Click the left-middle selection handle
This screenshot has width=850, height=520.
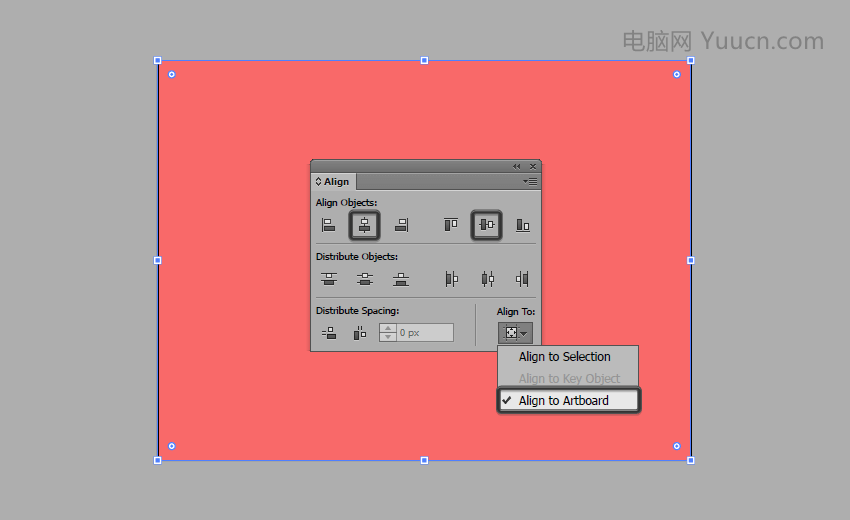(158, 260)
